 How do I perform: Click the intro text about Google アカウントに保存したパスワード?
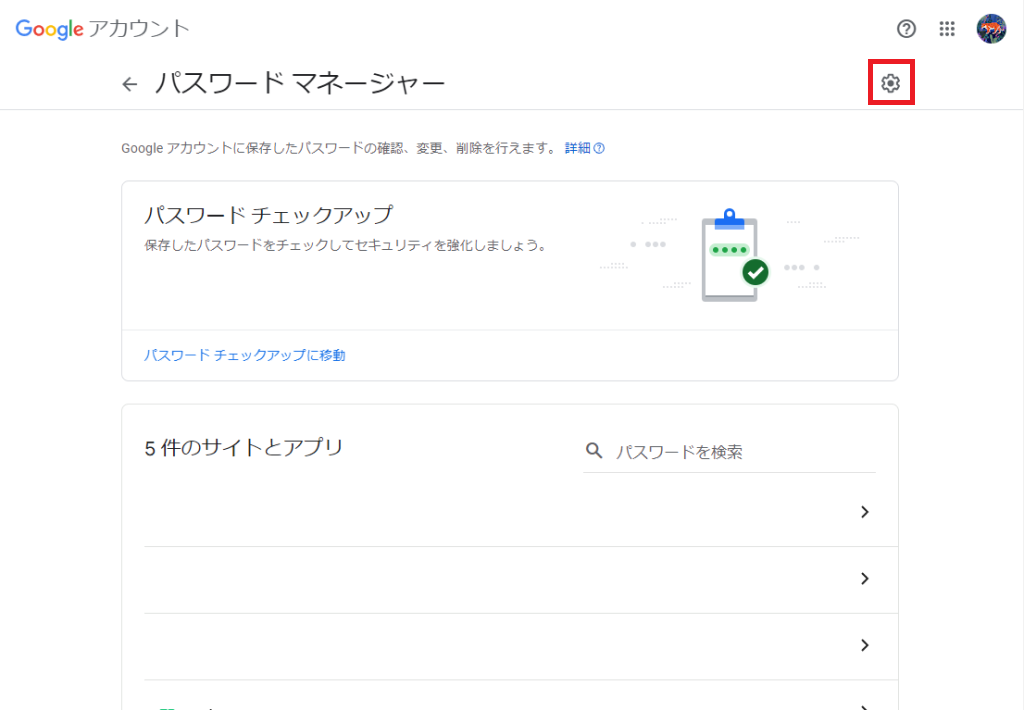point(338,148)
